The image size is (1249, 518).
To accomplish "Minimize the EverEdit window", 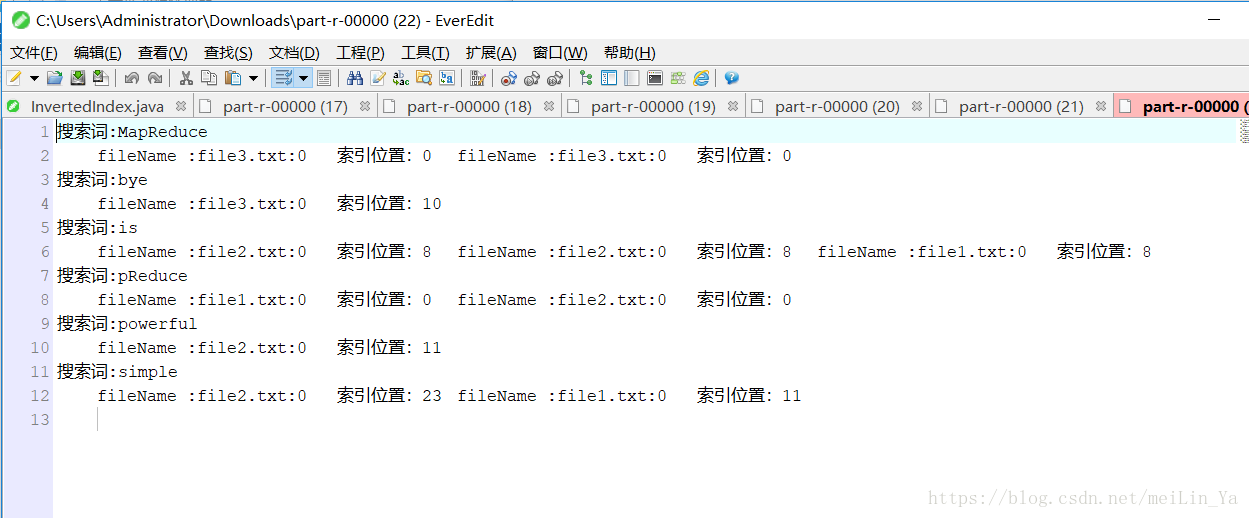I will [x=1214, y=20].
